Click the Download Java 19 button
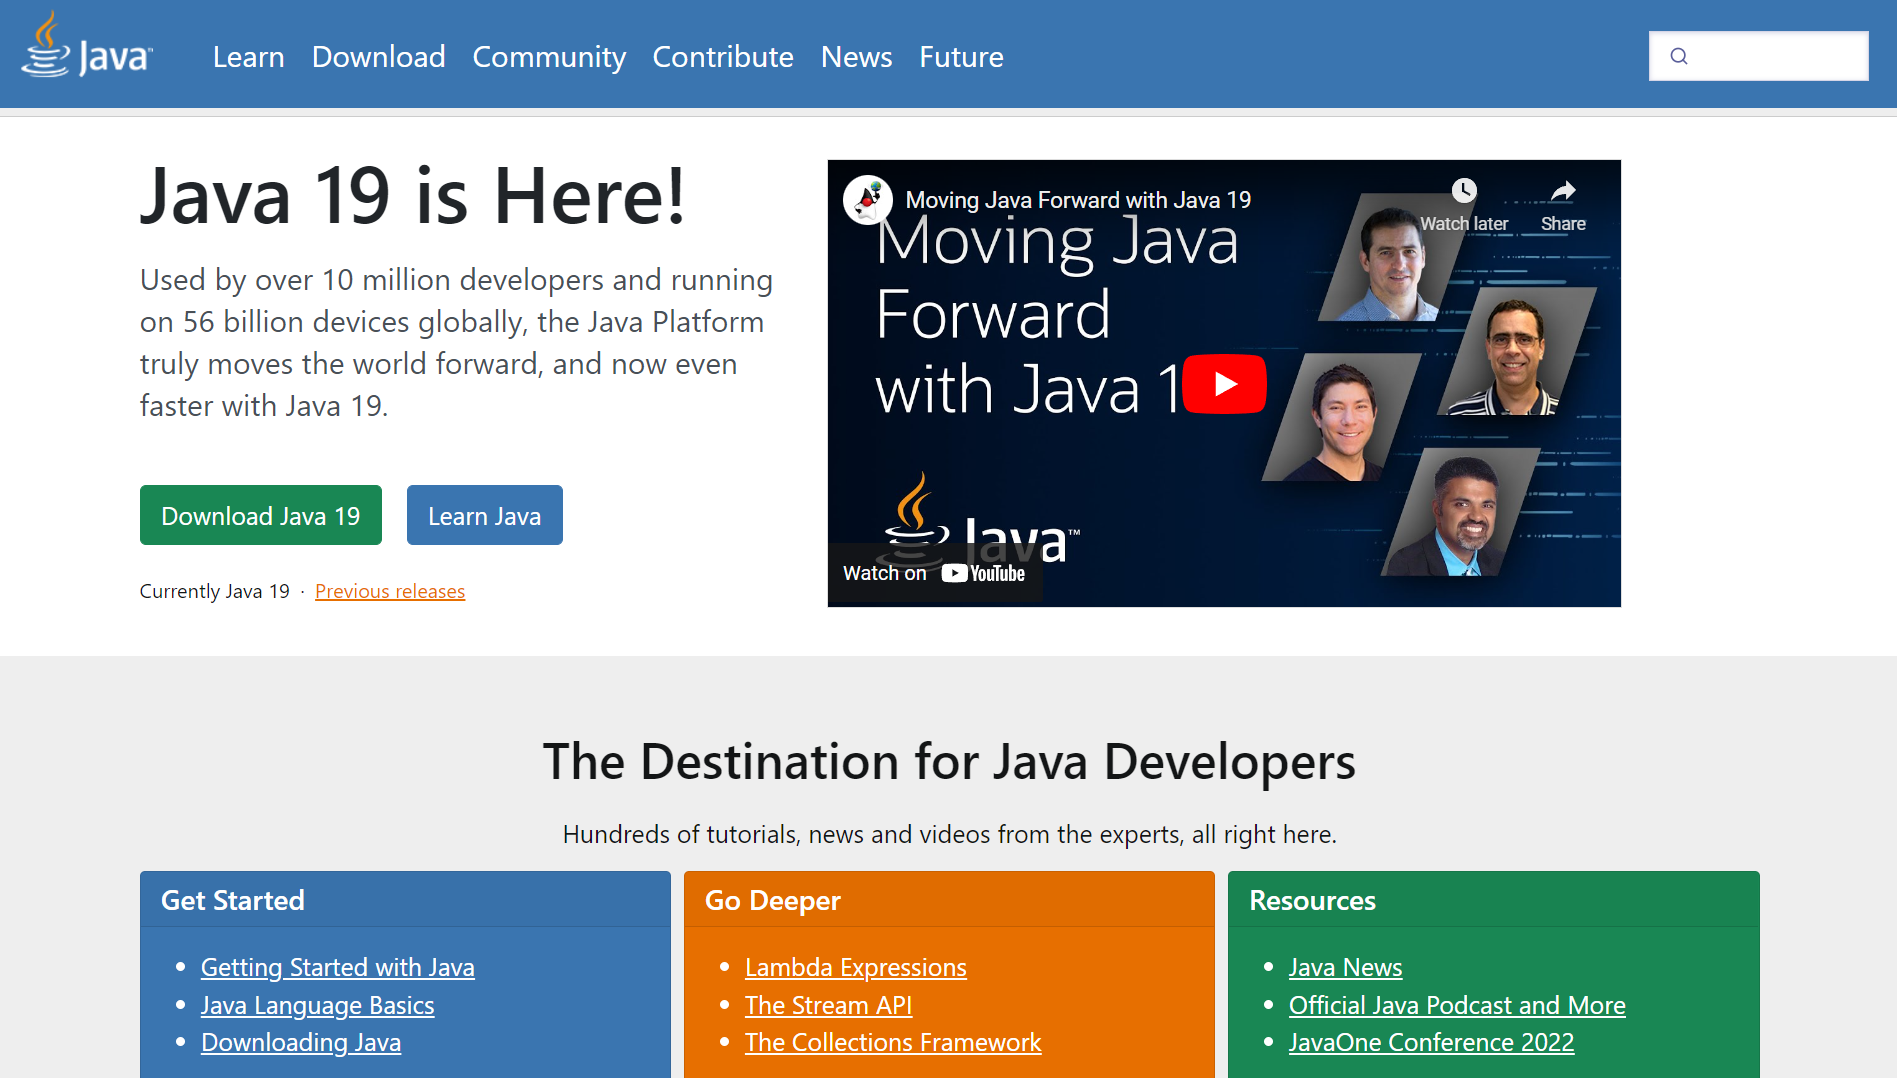 (x=260, y=515)
